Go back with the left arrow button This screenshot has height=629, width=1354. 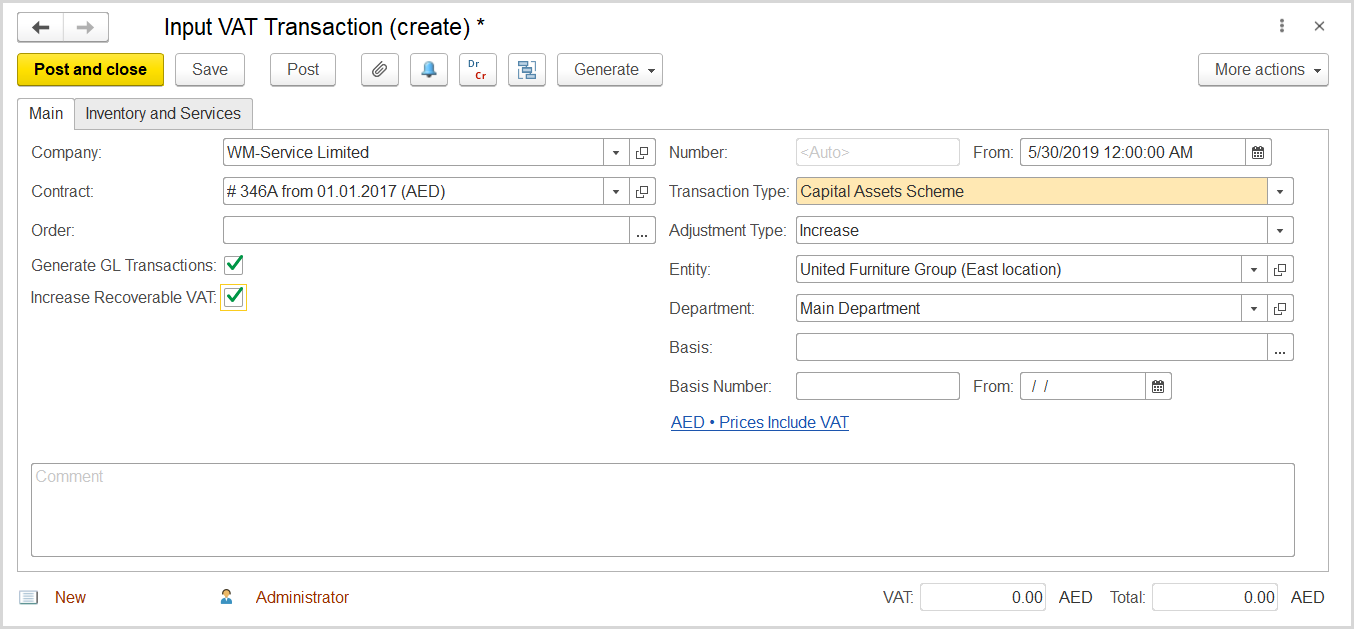pos(41,27)
